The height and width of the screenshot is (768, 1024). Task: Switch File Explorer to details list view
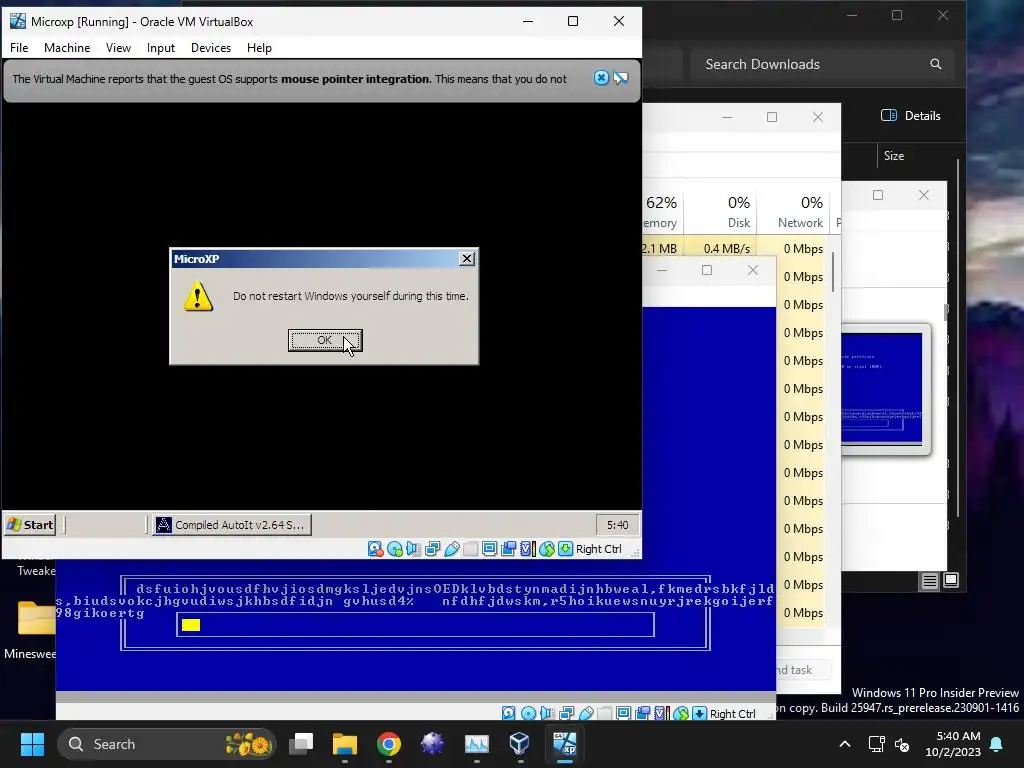tap(930, 581)
